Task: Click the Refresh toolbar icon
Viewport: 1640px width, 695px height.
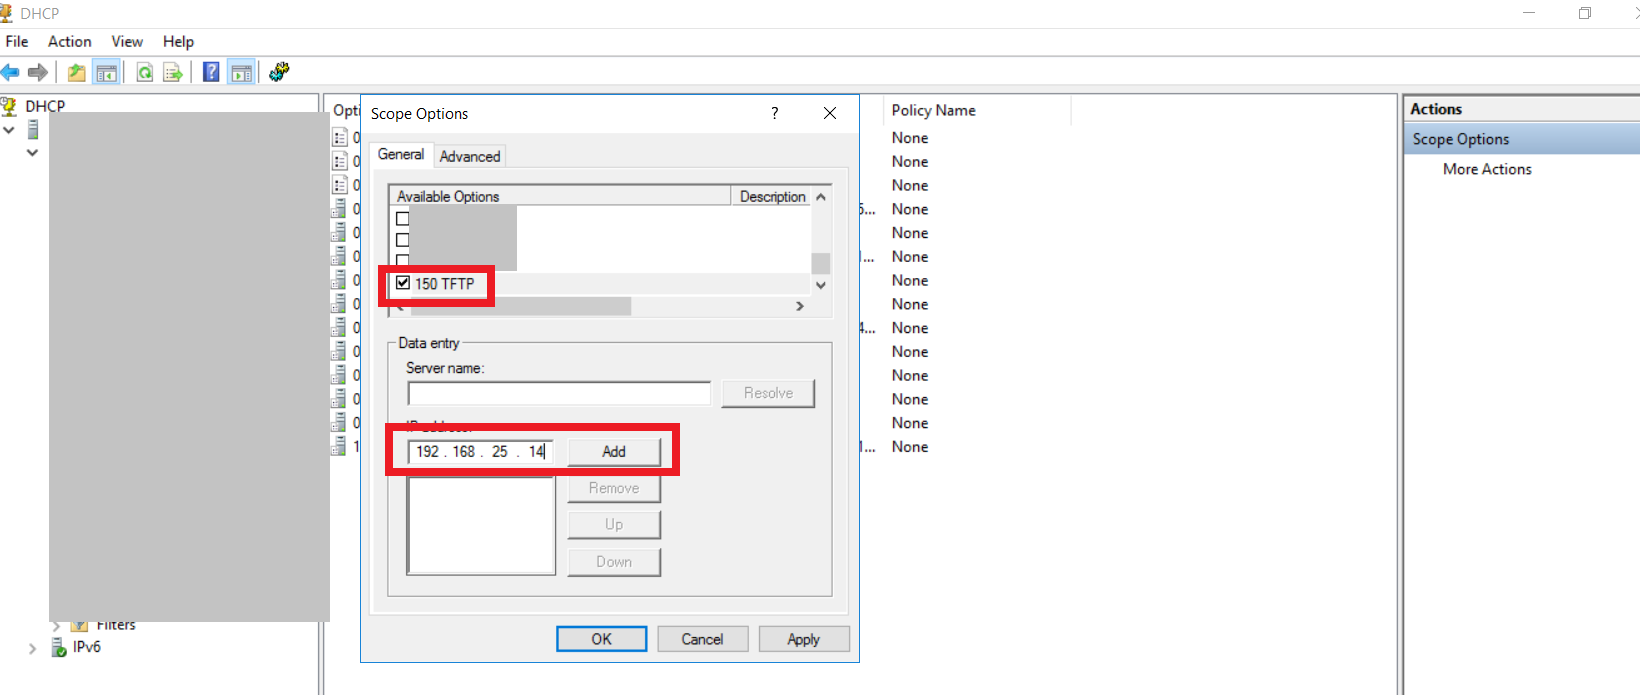Action: (145, 72)
